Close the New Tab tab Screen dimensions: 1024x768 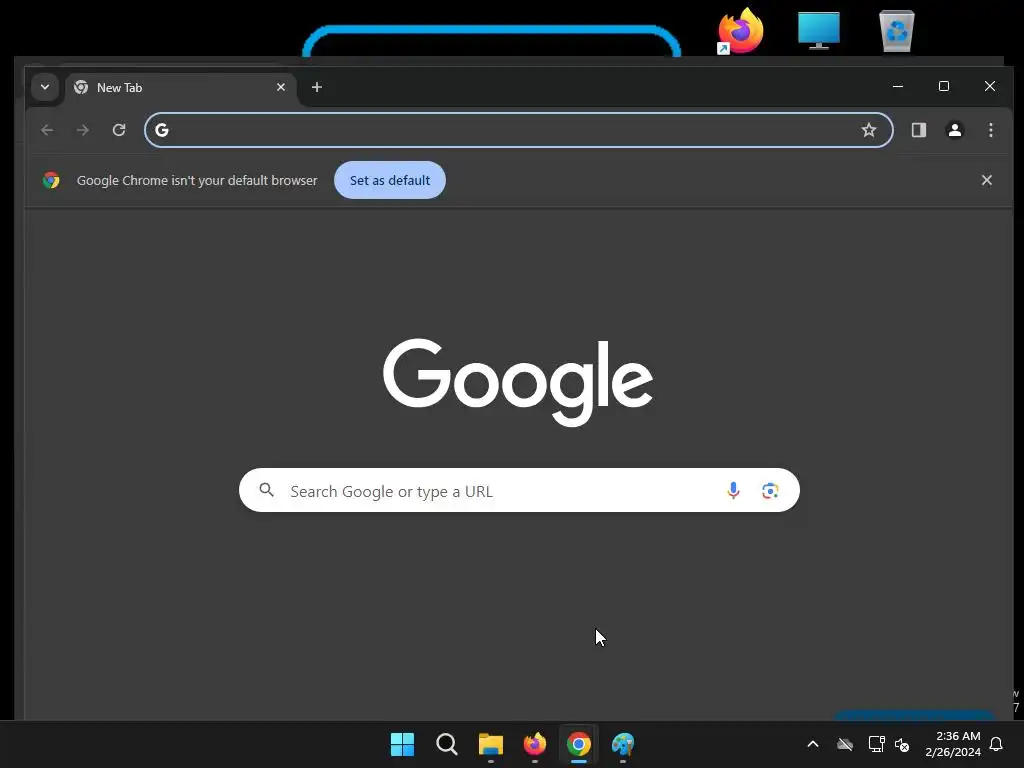point(281,87)
